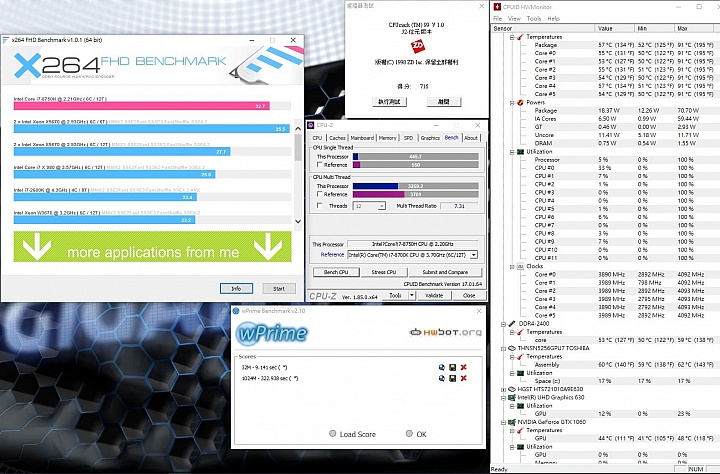Collapse the NVIDIA GeForce GTX 1060 node
This screenshot has width=720, height=474.
click(x=504, y=423)
